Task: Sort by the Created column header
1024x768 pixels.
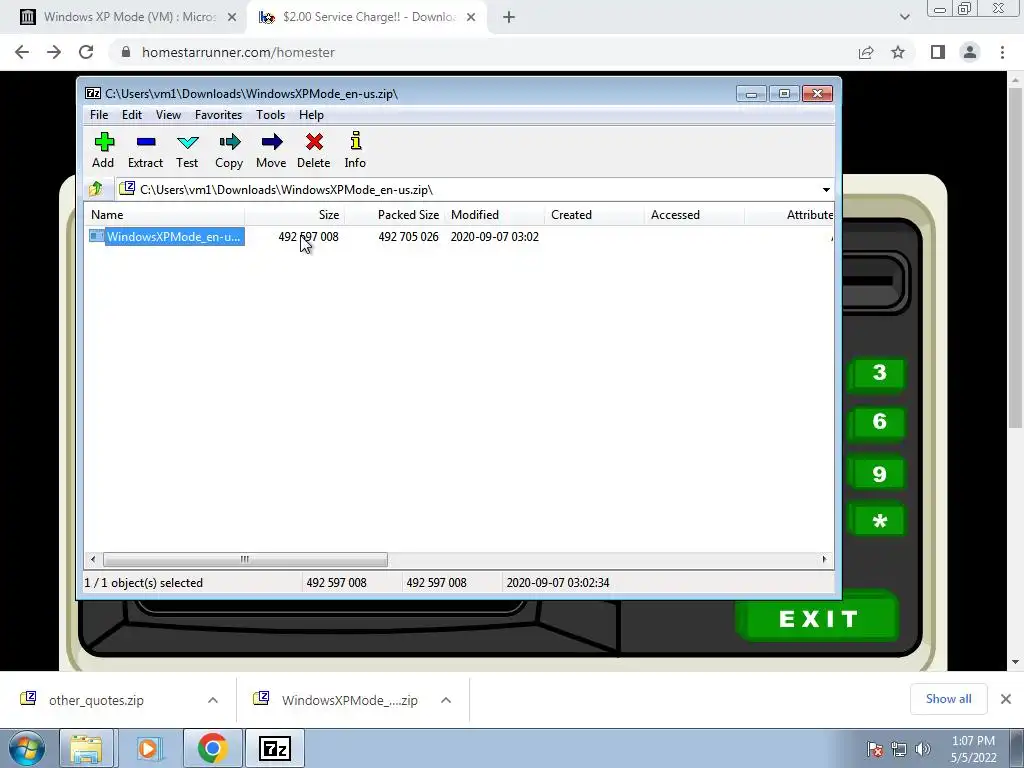Action: pos(594,215)
